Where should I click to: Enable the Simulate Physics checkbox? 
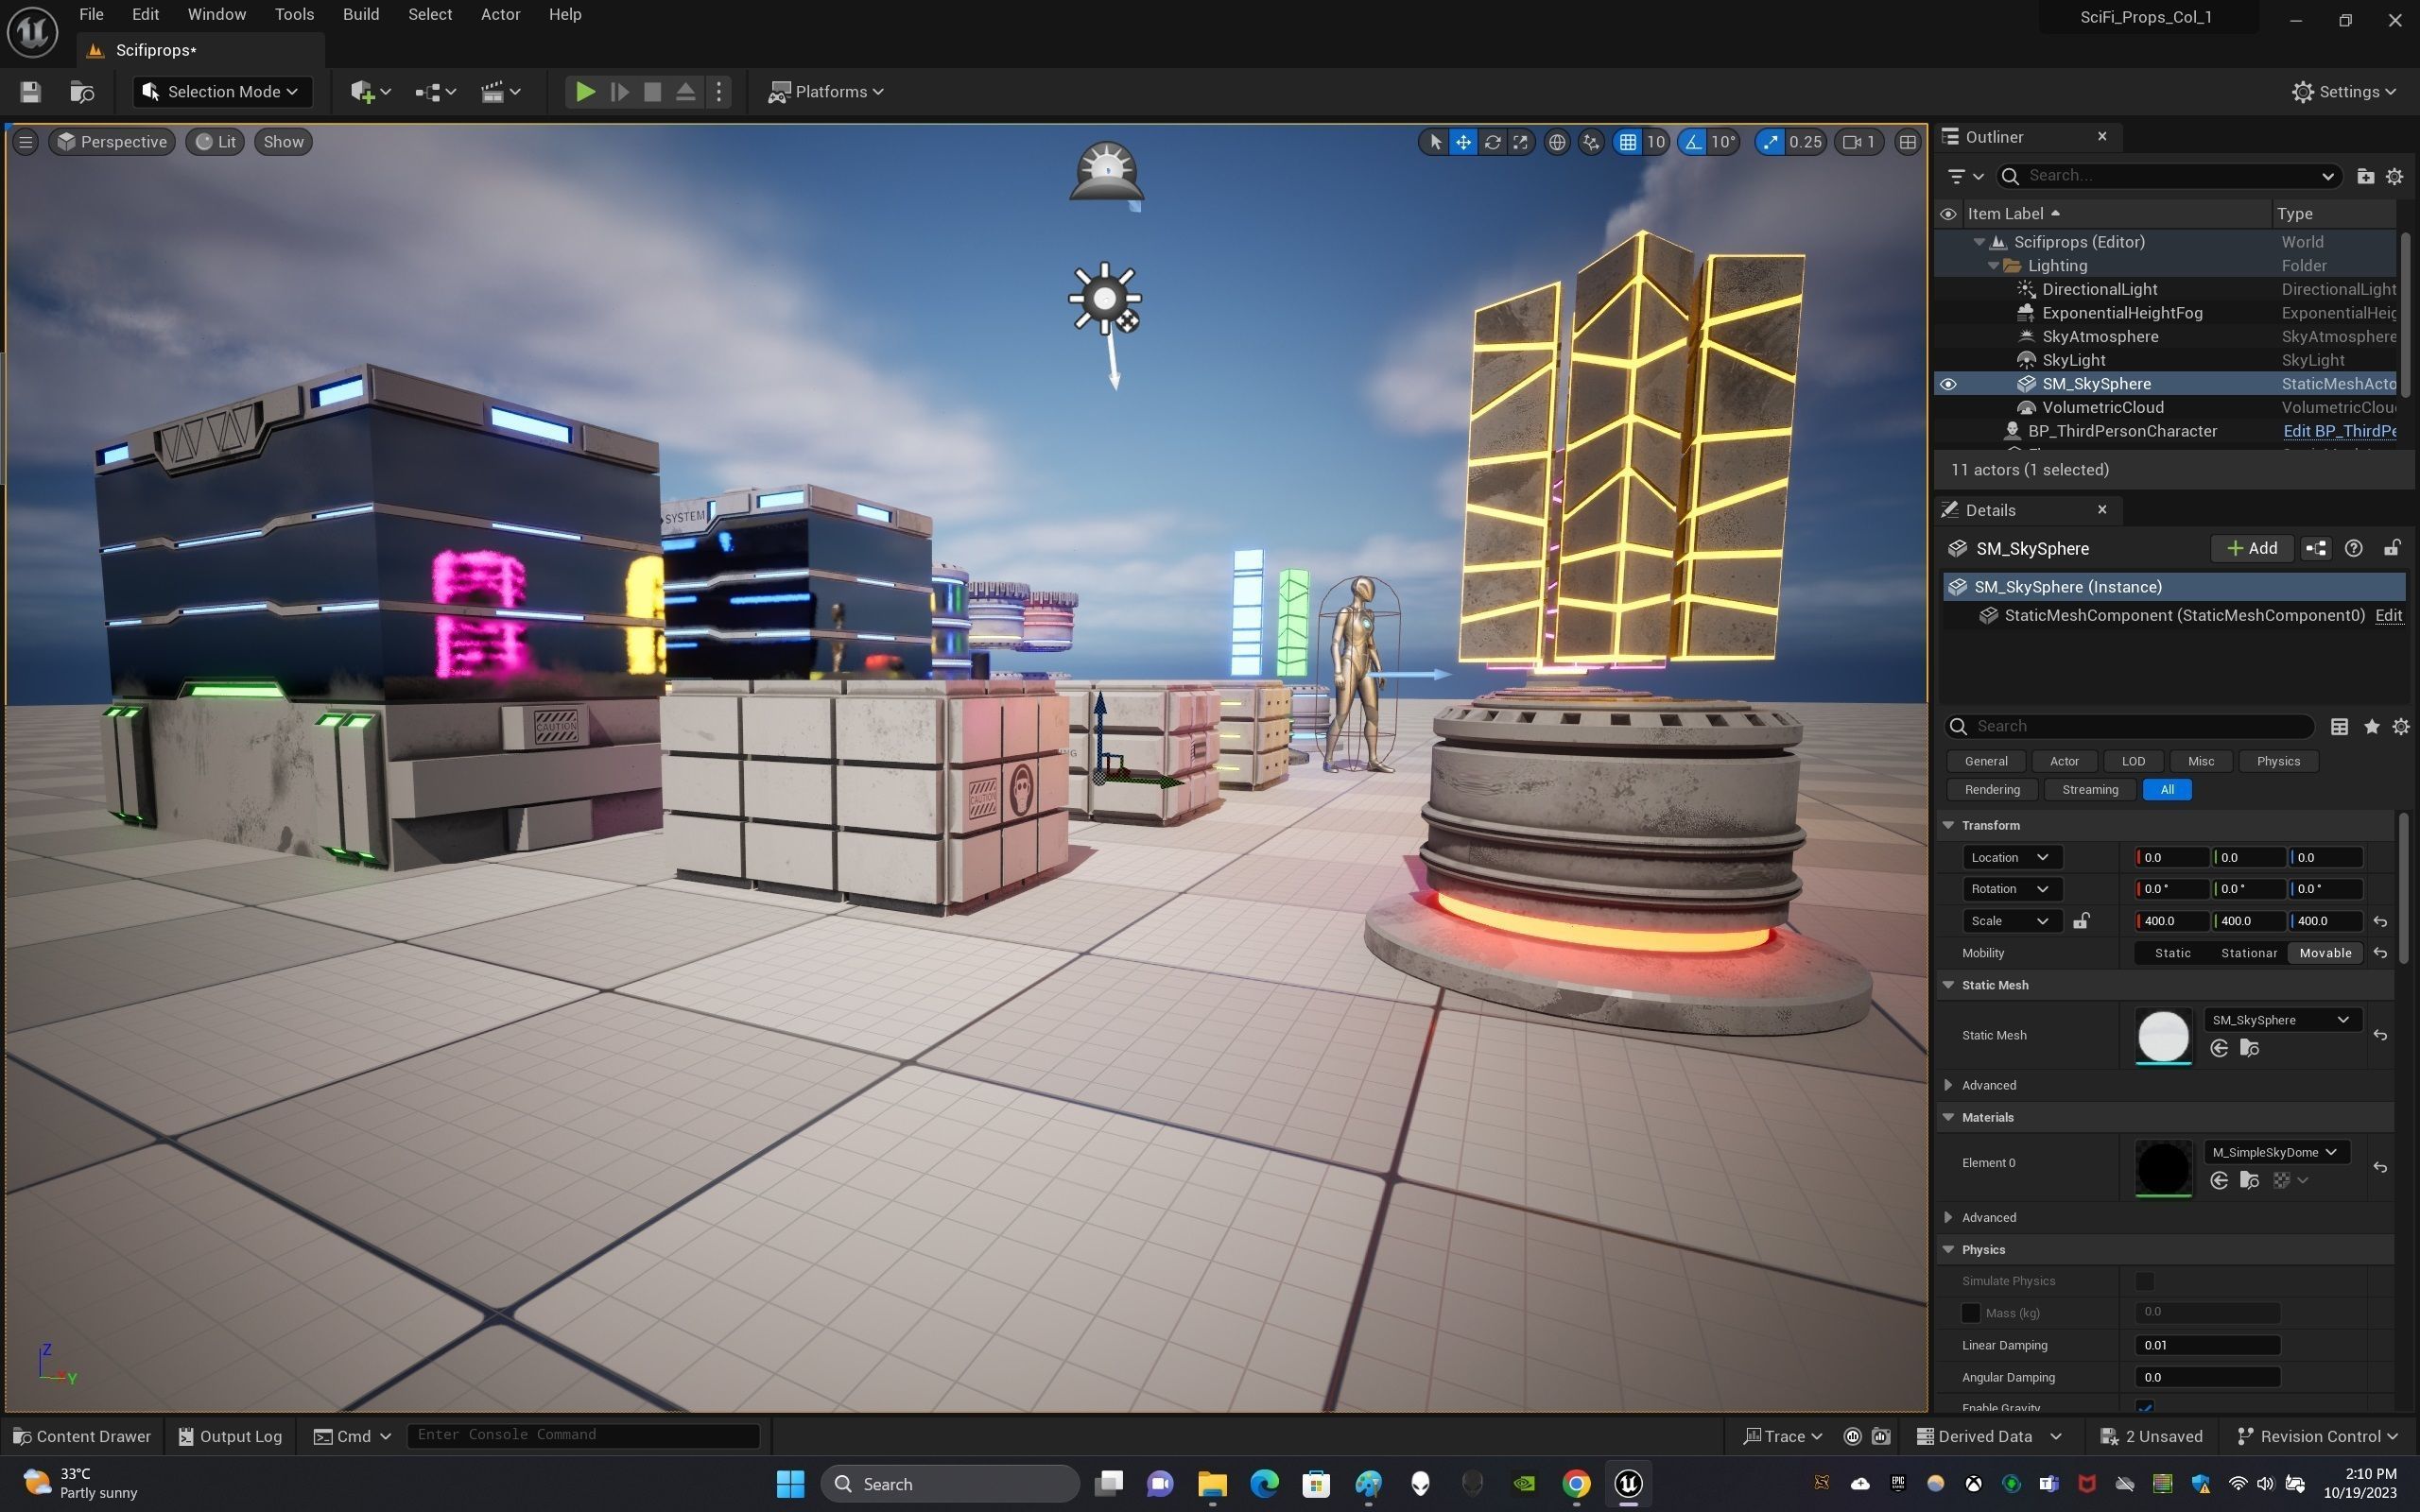(x=2144, y=1281)
